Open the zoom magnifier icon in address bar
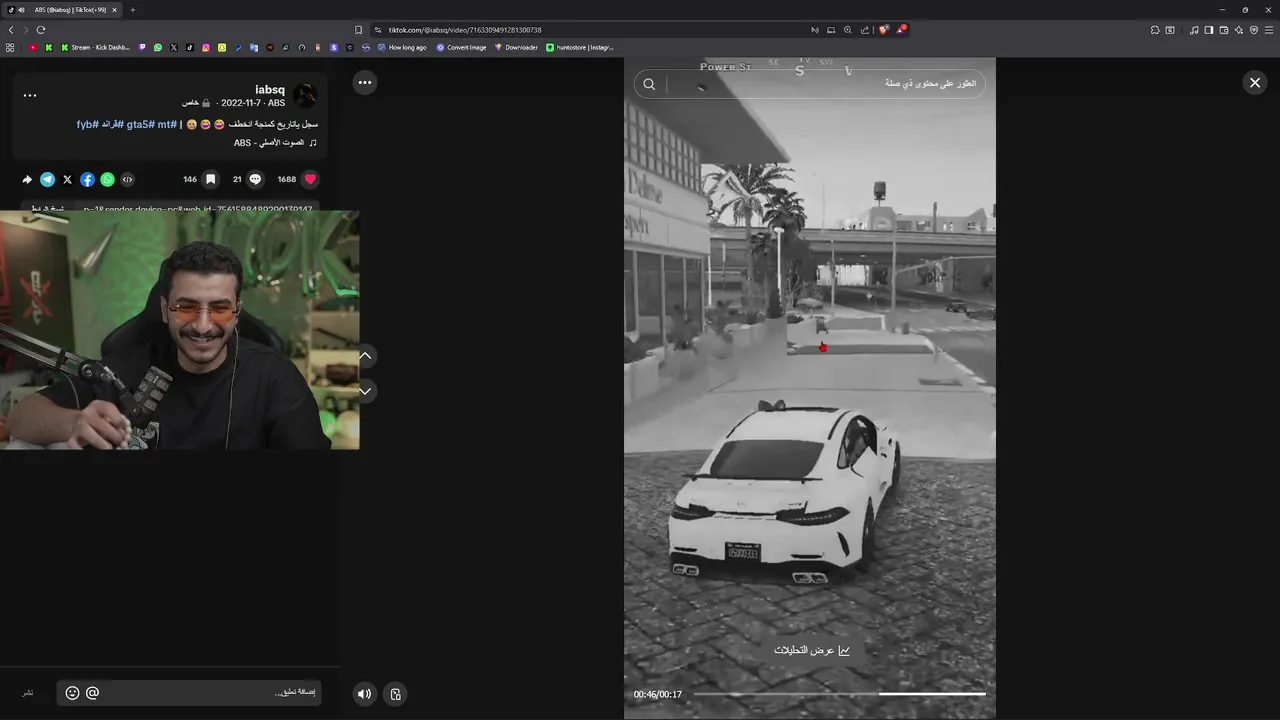Screen dimensions: 1280x720 [x=848, y=30]
